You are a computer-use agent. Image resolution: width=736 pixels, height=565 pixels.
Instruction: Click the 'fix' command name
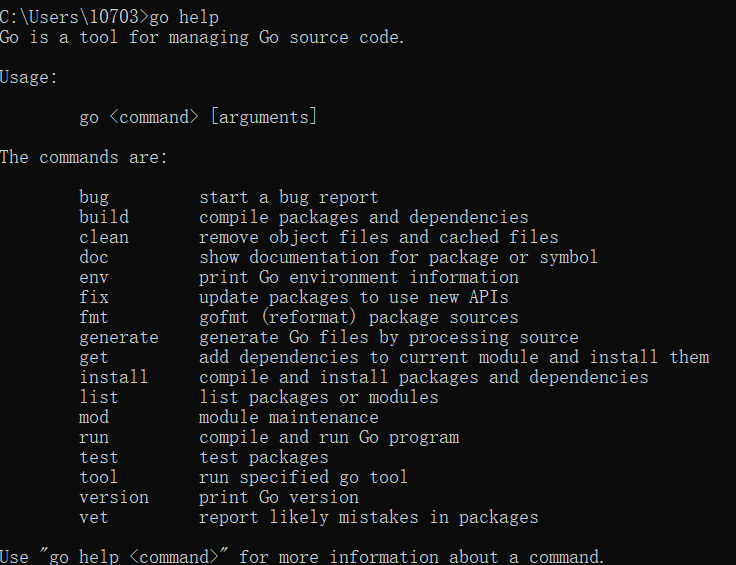(x=94, y=298)
